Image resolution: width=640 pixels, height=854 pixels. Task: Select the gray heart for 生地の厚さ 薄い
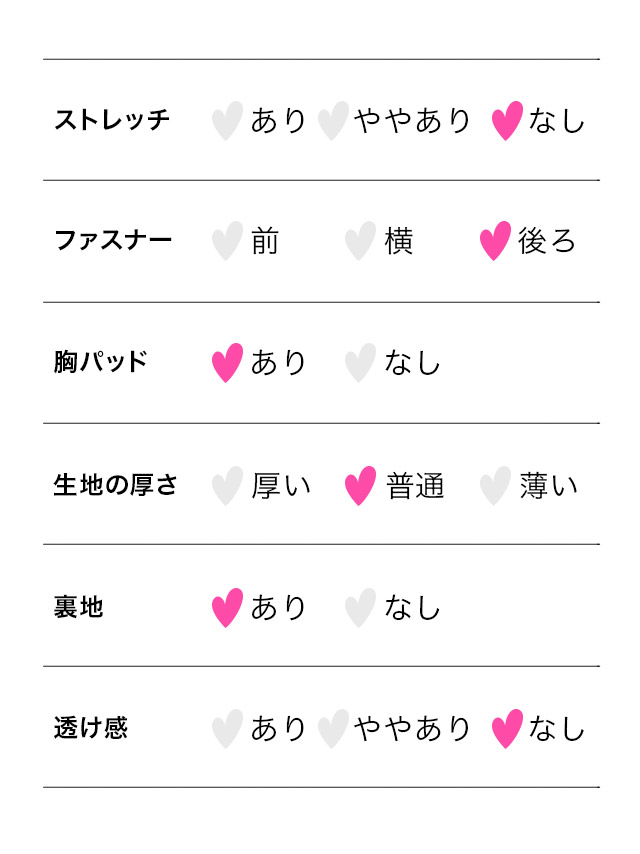pos(495,486)
